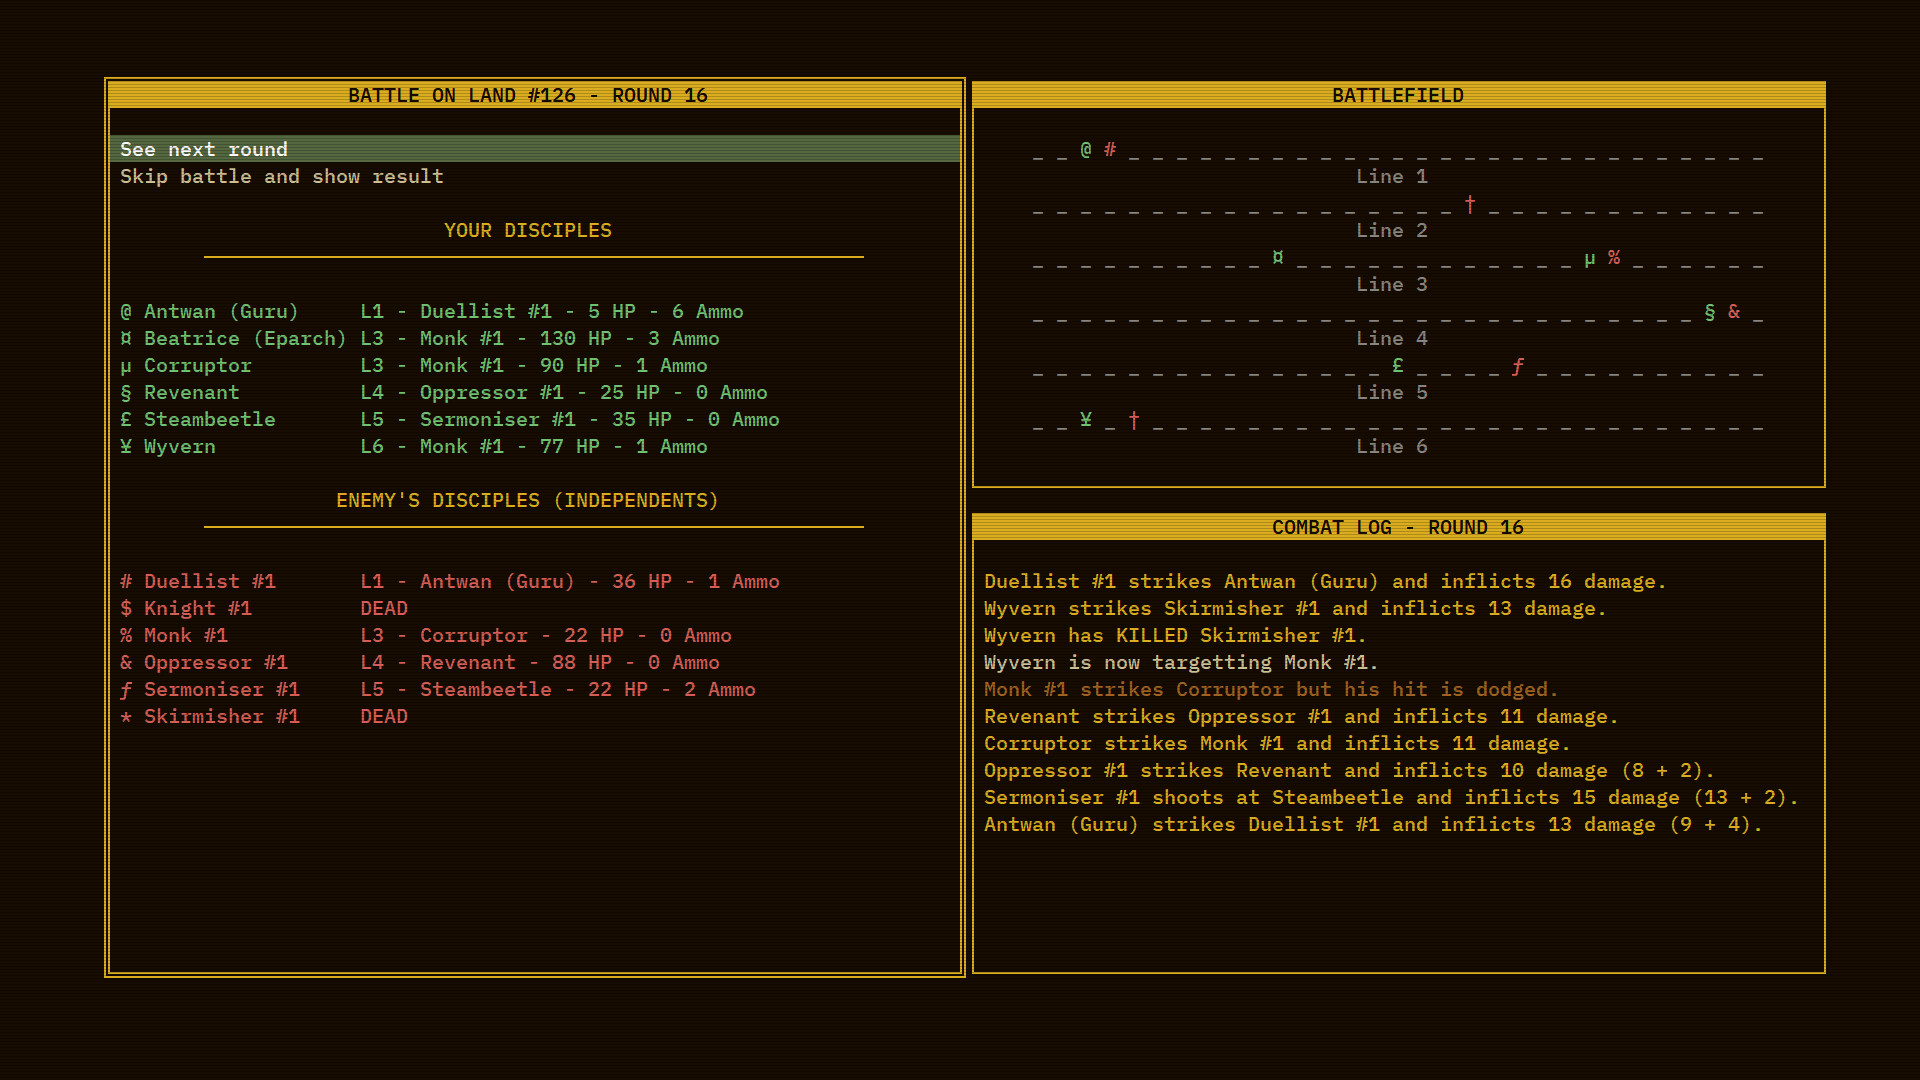Click the red dagger marker on Line 2
1920x1080 pixels.
[1470, 204]
